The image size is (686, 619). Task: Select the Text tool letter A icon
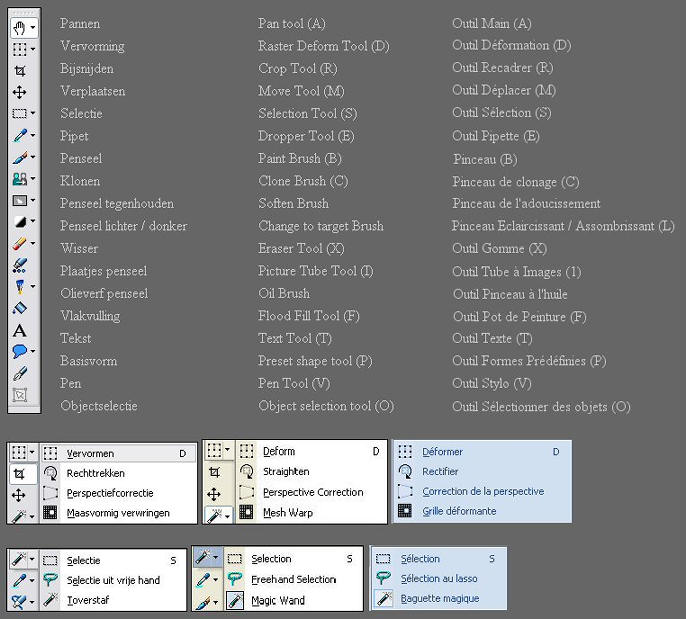19,330
